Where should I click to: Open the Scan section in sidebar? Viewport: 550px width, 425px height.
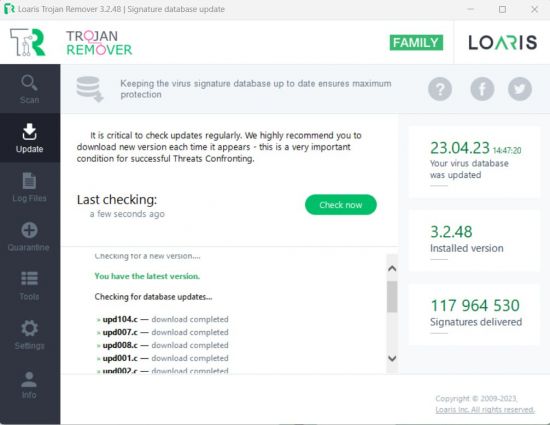coord(29,89)
